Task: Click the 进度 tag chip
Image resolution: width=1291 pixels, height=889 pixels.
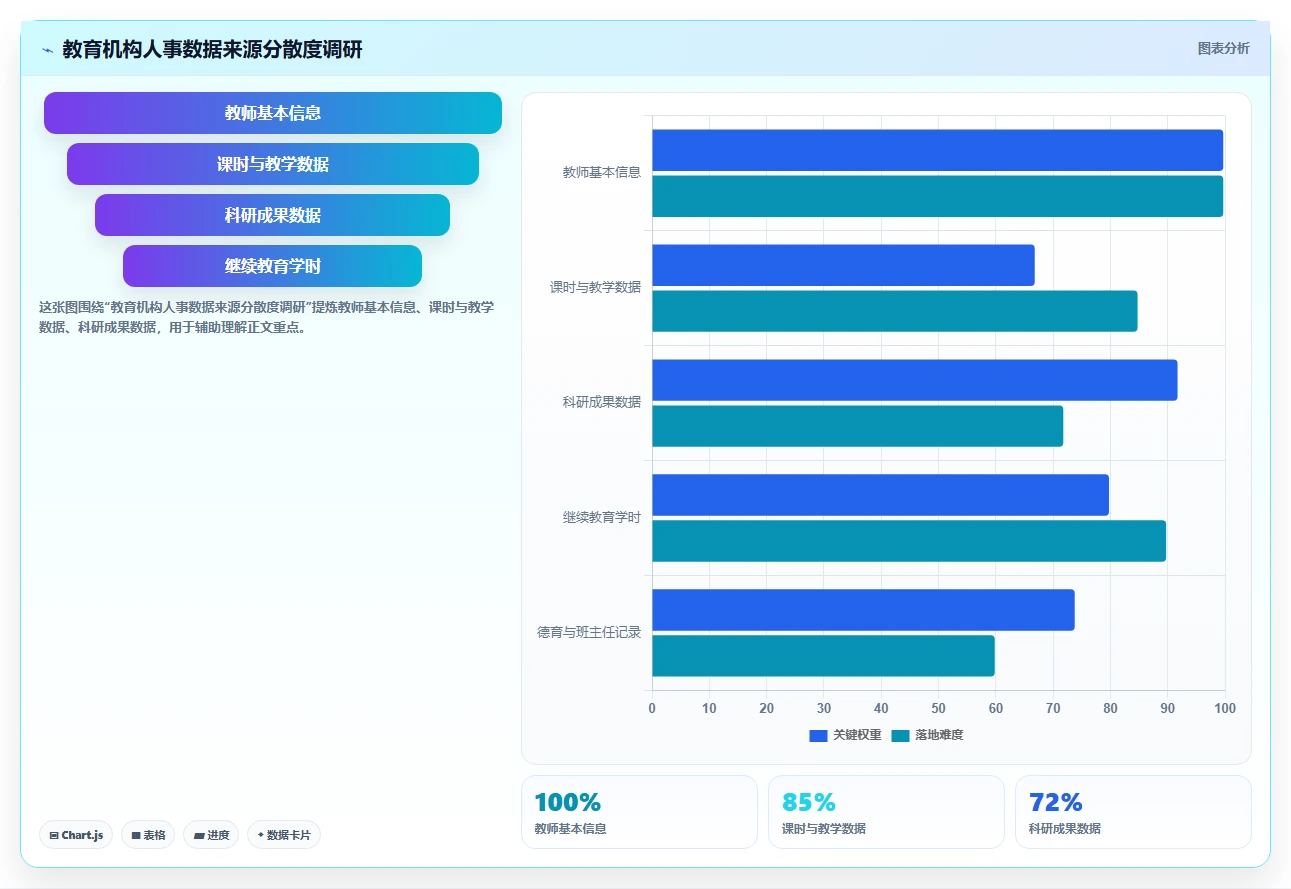Action: click(211, 835)
